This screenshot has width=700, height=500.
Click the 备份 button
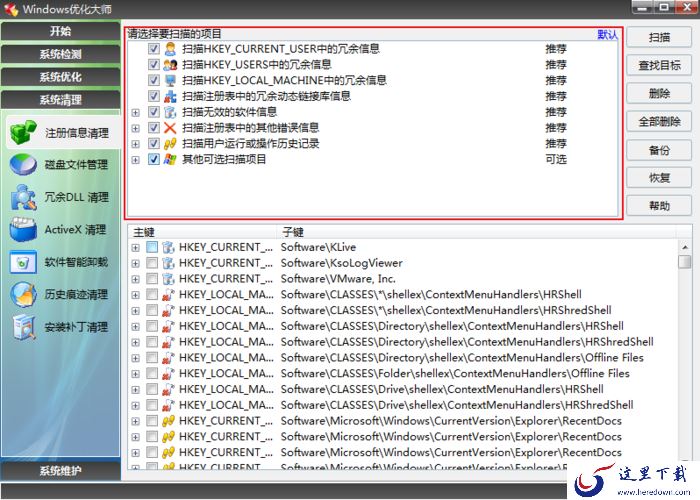pos(659,150)
